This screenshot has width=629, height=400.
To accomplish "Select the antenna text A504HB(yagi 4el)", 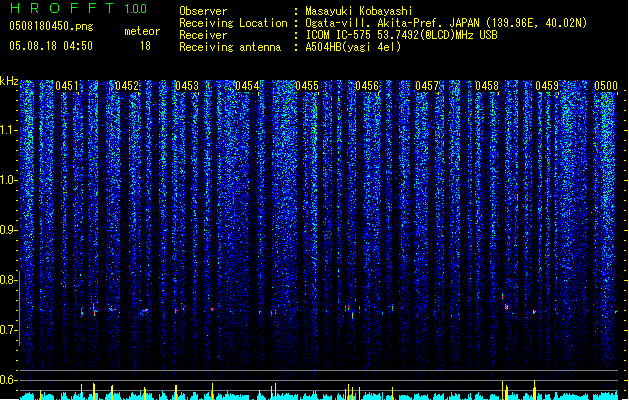I will click(353, 47).
